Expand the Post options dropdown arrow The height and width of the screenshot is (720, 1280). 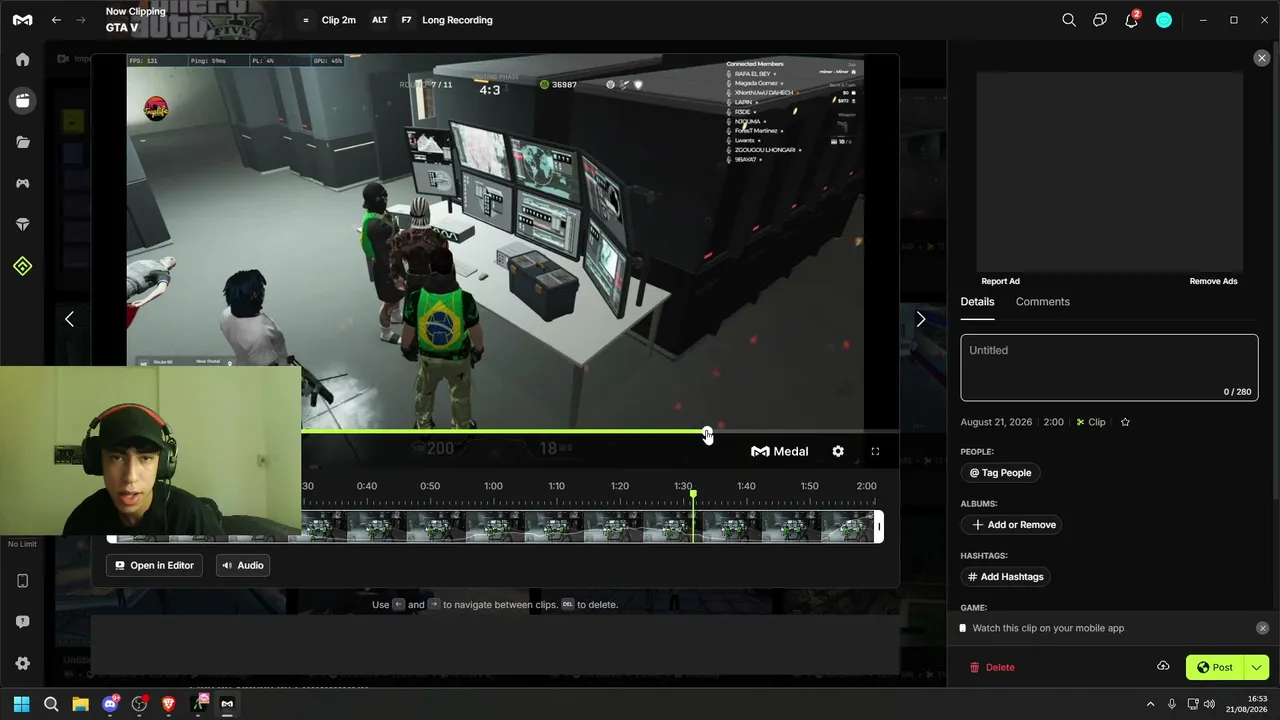pos(1256,667)
